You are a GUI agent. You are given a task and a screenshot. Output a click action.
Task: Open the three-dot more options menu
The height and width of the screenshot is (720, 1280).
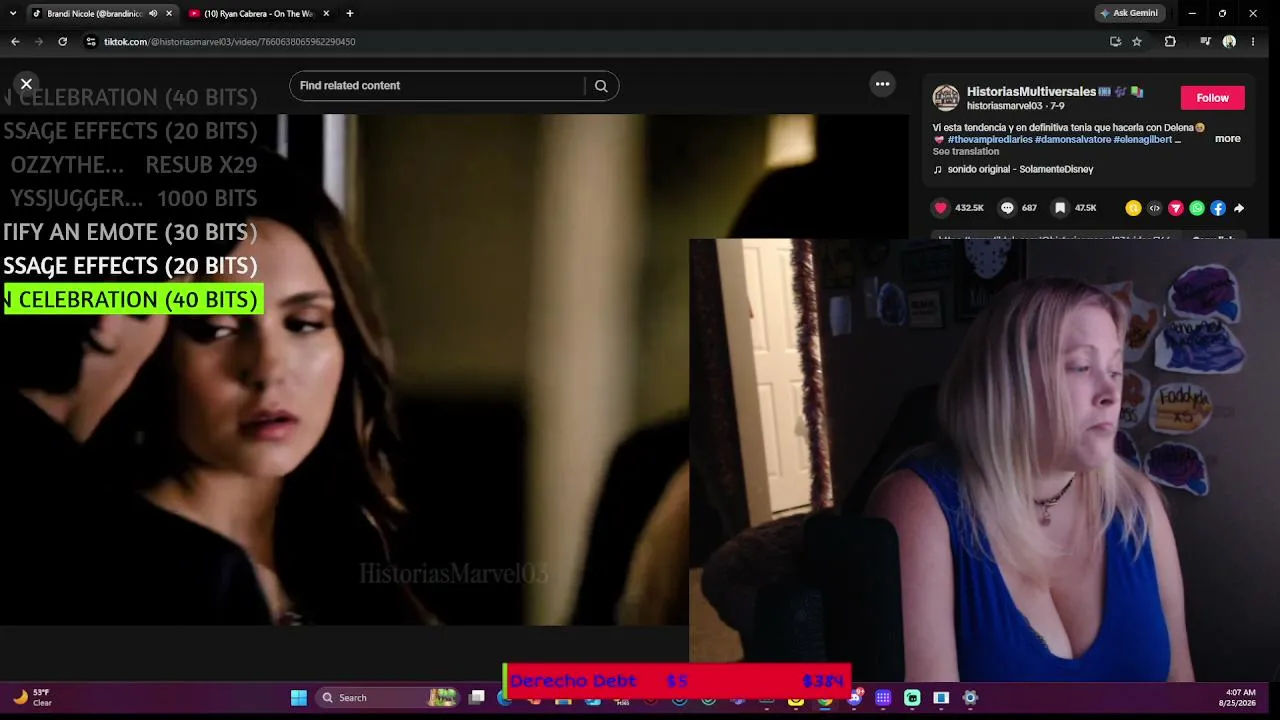point(882,84)
